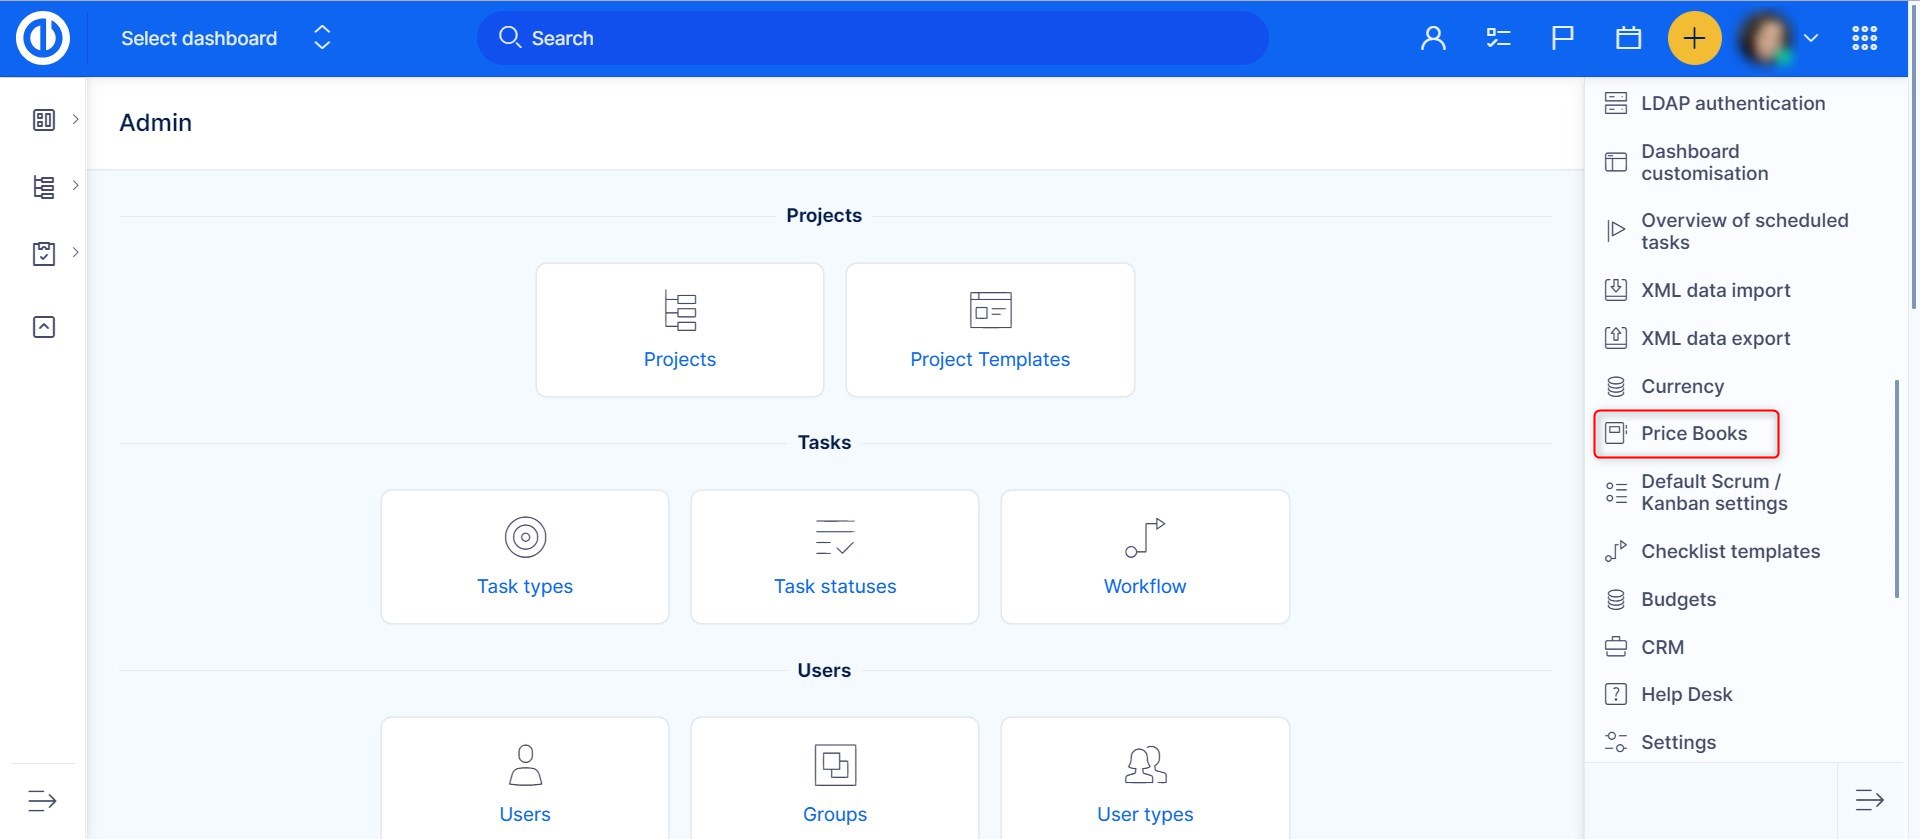Open XML data import menu item

pos(1715,290)
